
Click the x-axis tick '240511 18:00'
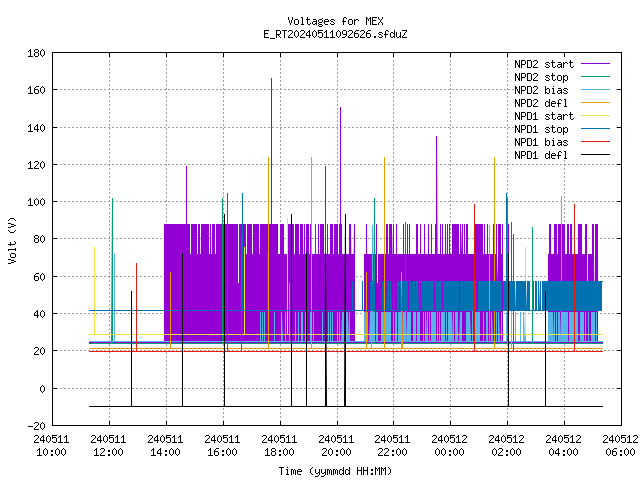tap(279, 446)
